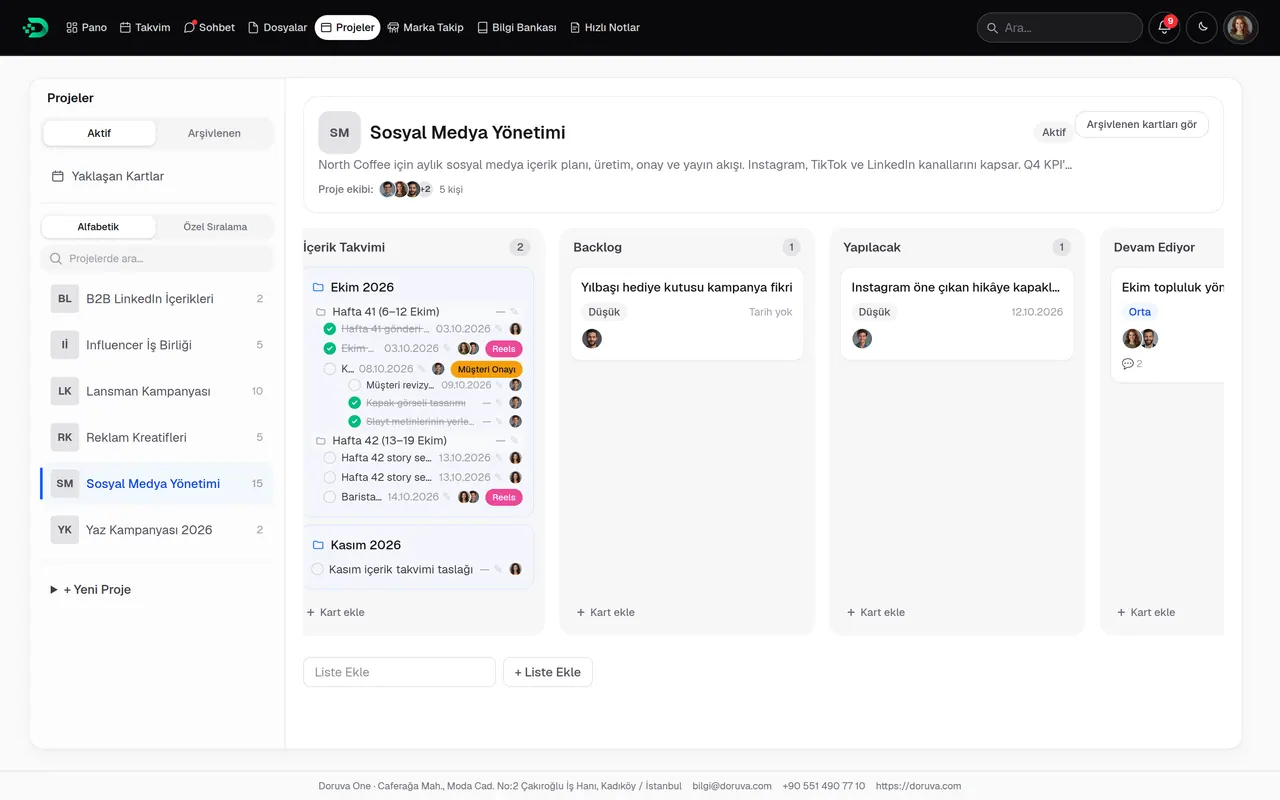Collapse Hafta 41 (6–12 Ekim) folder
Screen dimensions: 1280x800
tap(322, 312)
